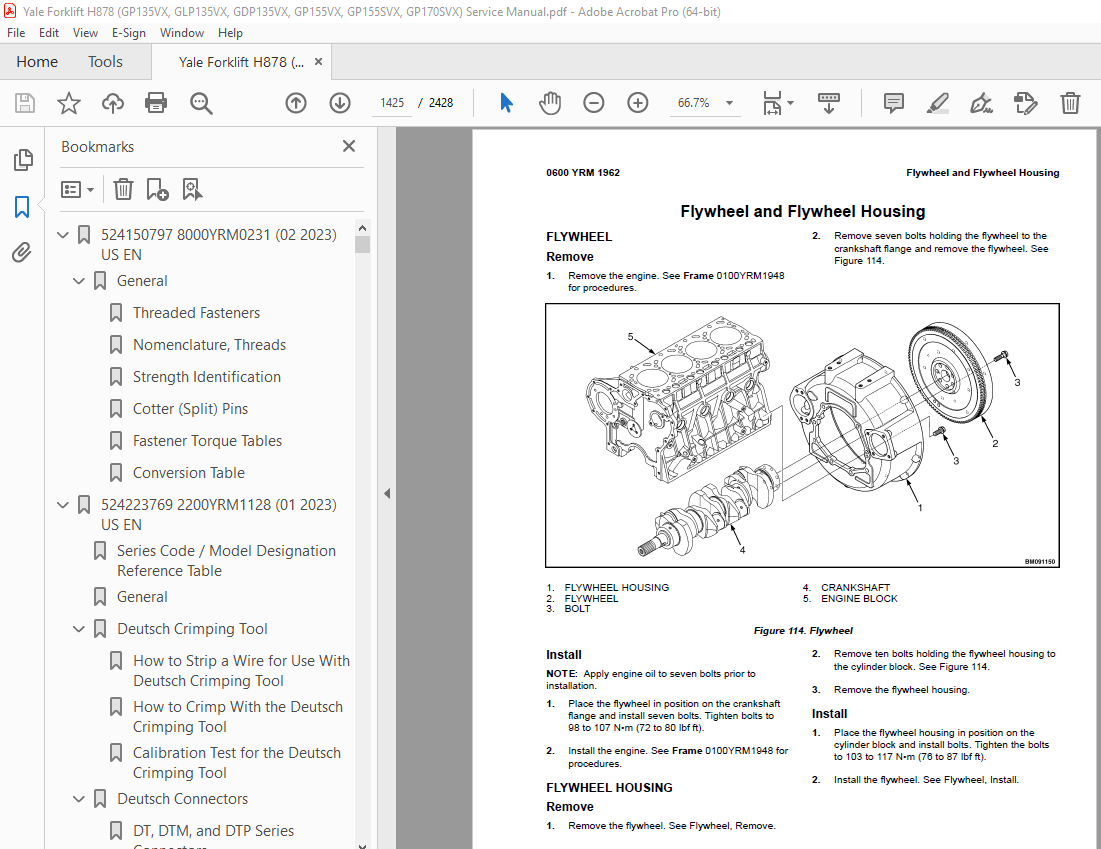Collapse the 524223769 2200YRM1128 bookmark
This screenshot has height=849, width=1101.
62,506
